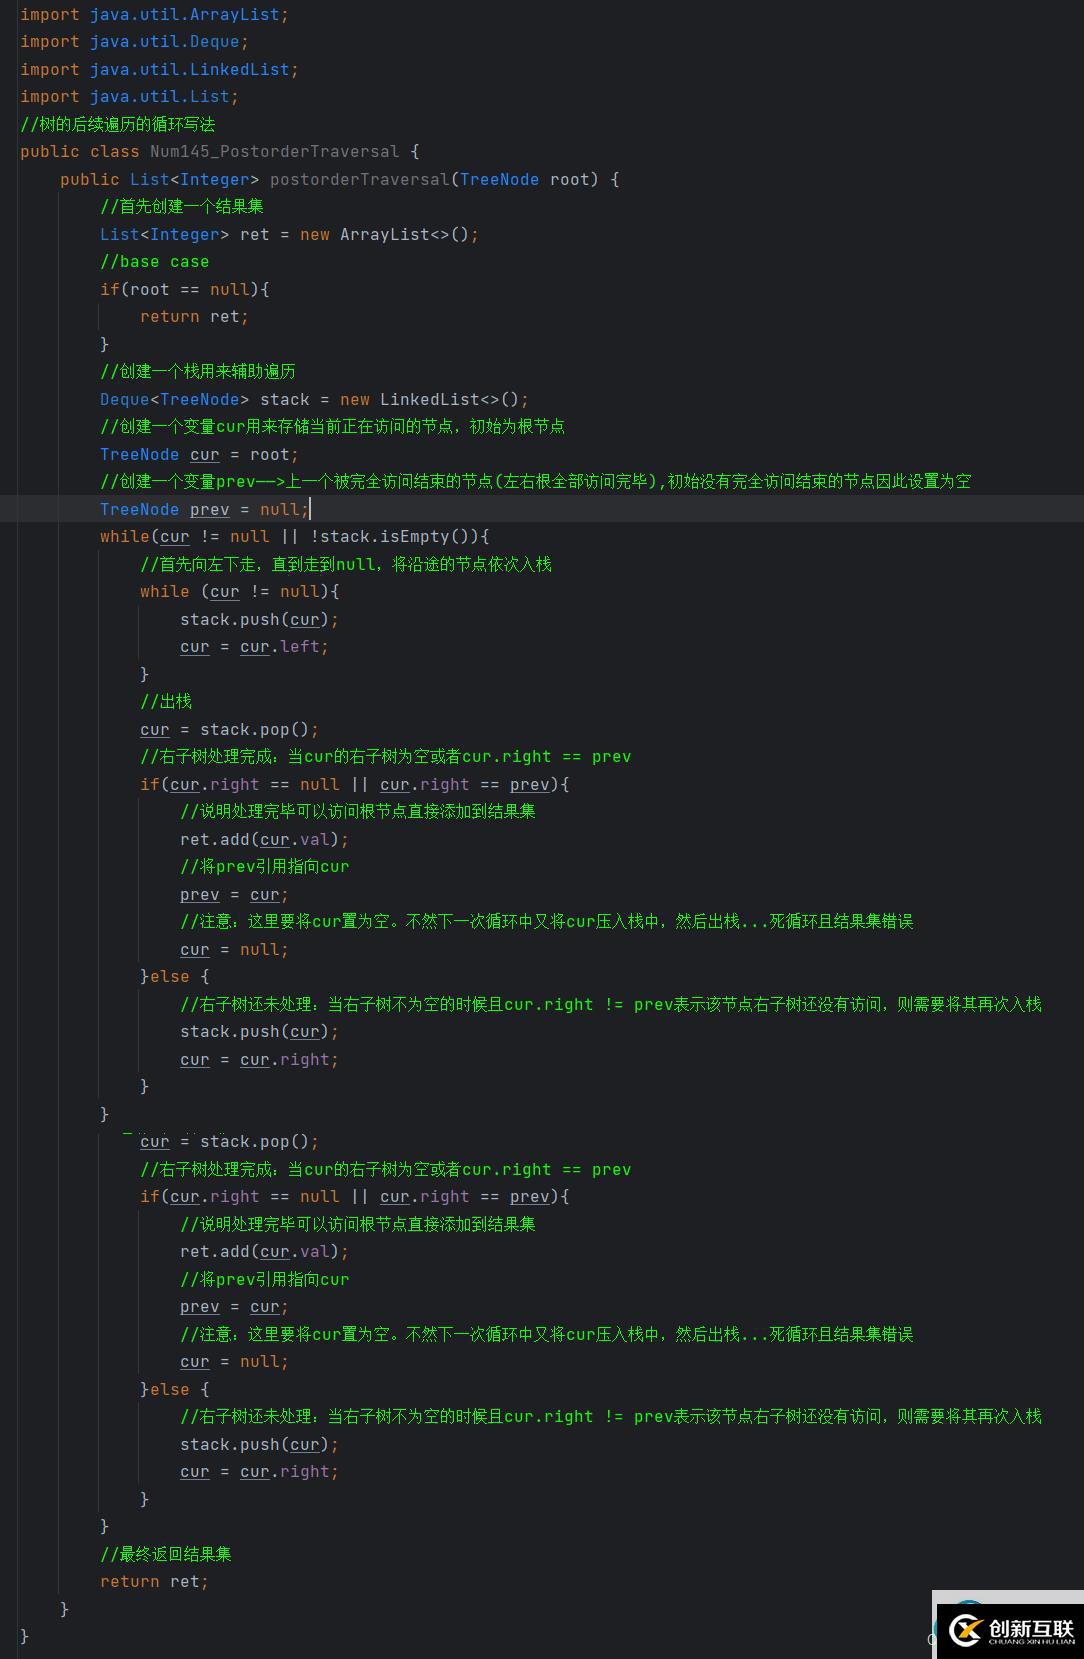Click the '//出栈' comment
The height and width of the screenshot is (1659, 1084).
click(x=166, y=702)
